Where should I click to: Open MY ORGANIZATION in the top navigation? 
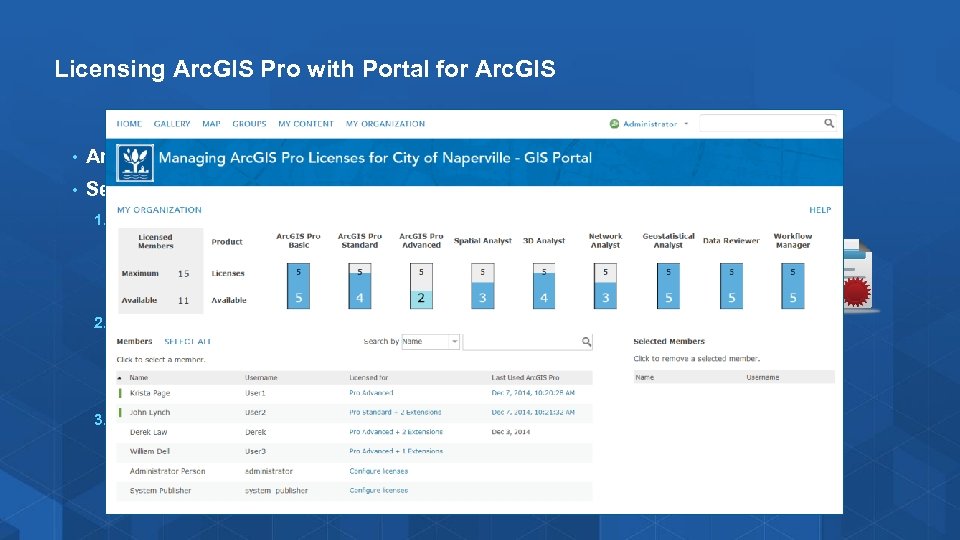(x=385, y=124)
